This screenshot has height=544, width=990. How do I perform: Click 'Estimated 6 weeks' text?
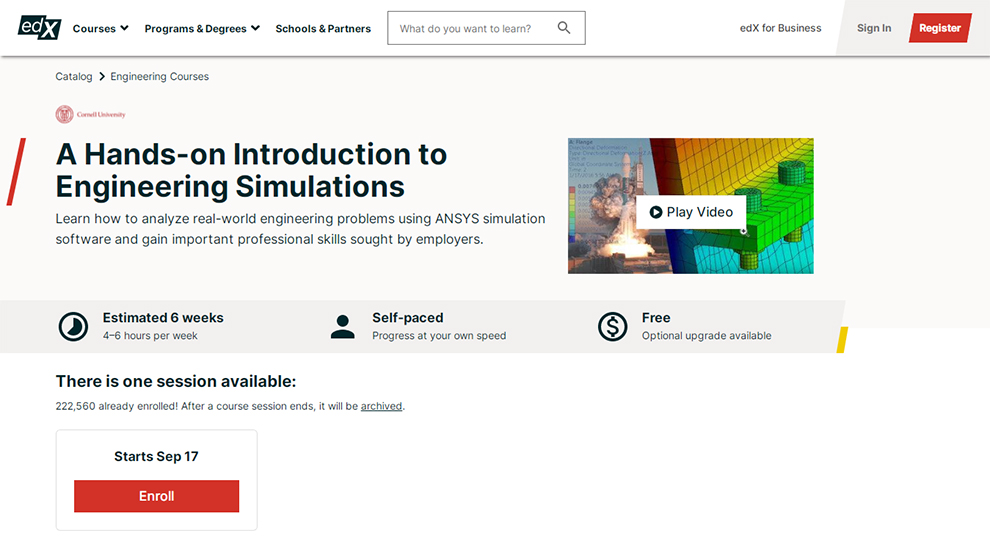(163, 317)
